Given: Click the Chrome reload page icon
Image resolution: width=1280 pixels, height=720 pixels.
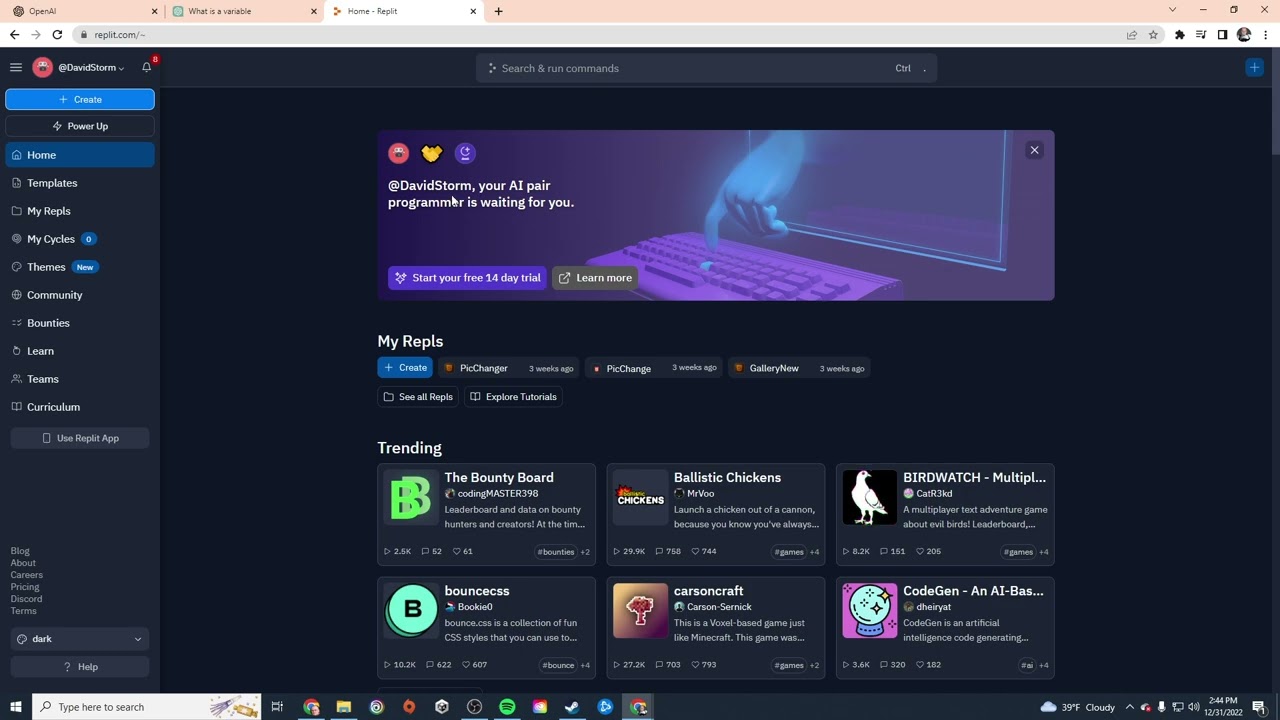Looking at the screenshot, I should [x=57, y=35].
